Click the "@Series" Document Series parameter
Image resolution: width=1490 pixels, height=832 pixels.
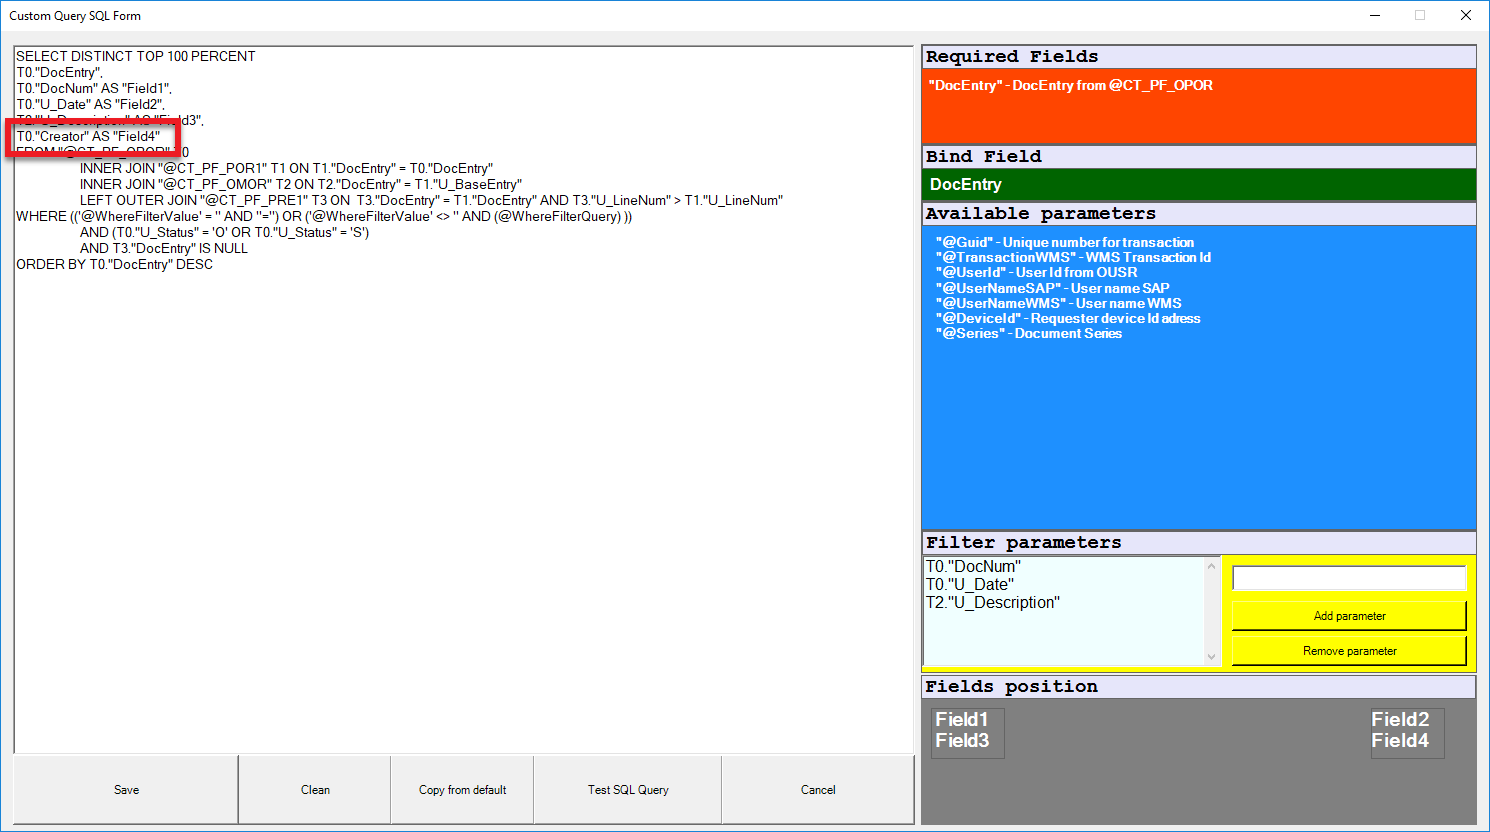pos(1028,333)
